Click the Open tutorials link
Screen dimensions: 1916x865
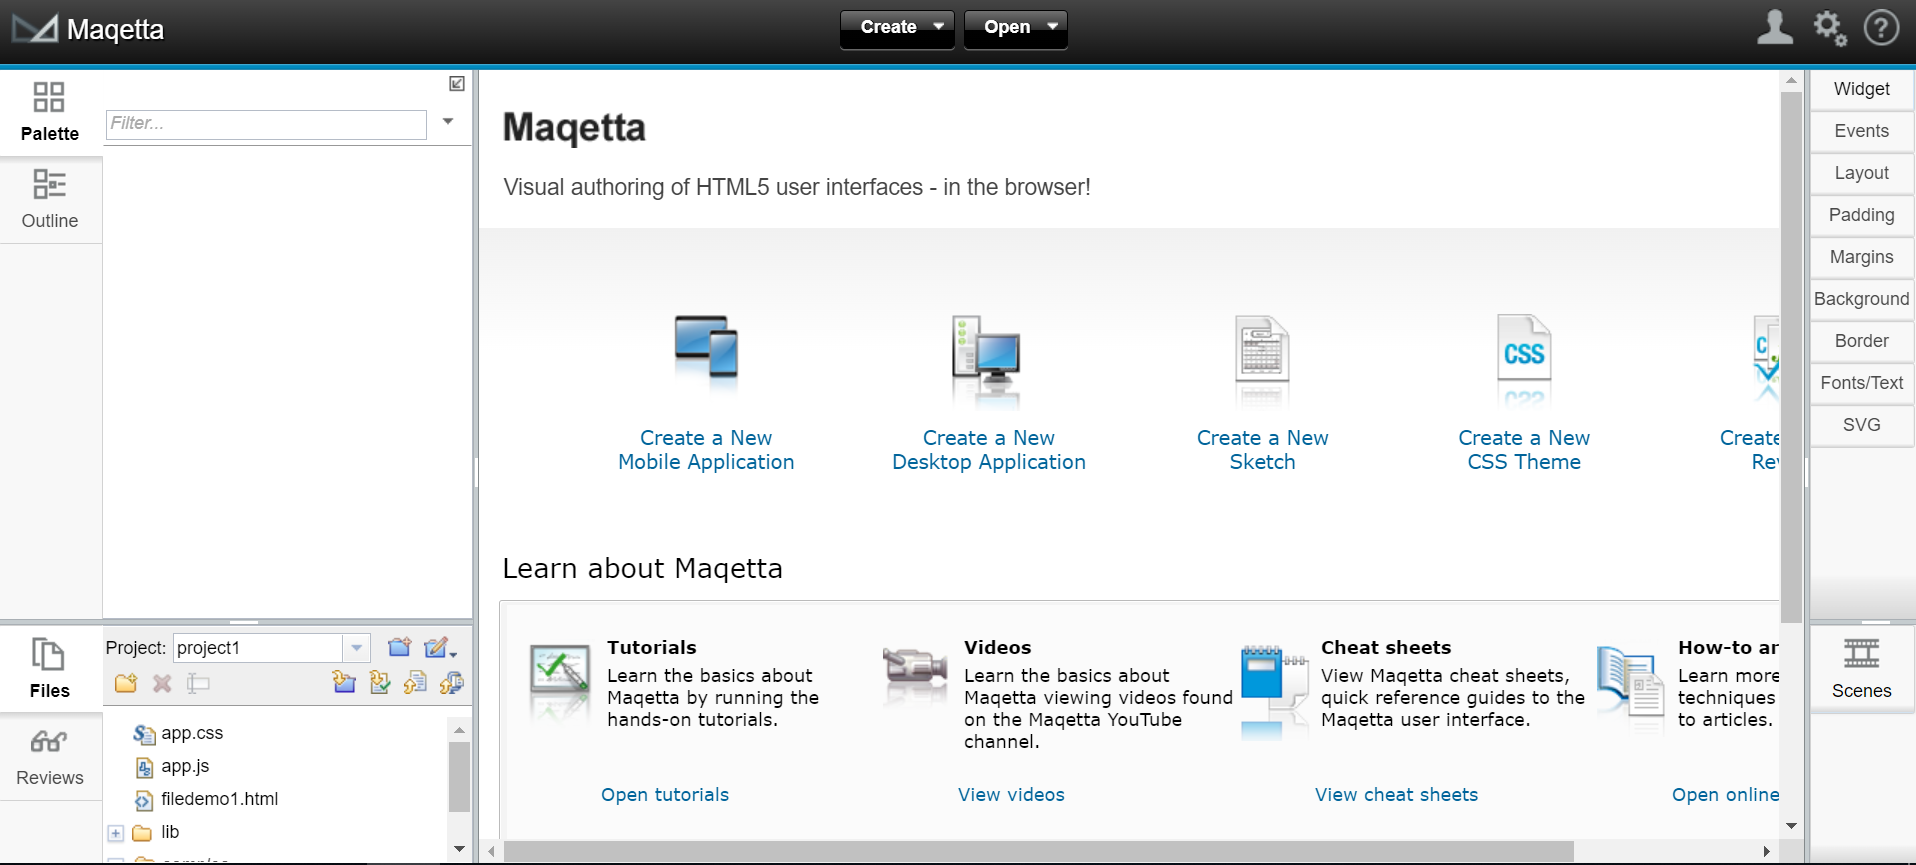(665, 795)
